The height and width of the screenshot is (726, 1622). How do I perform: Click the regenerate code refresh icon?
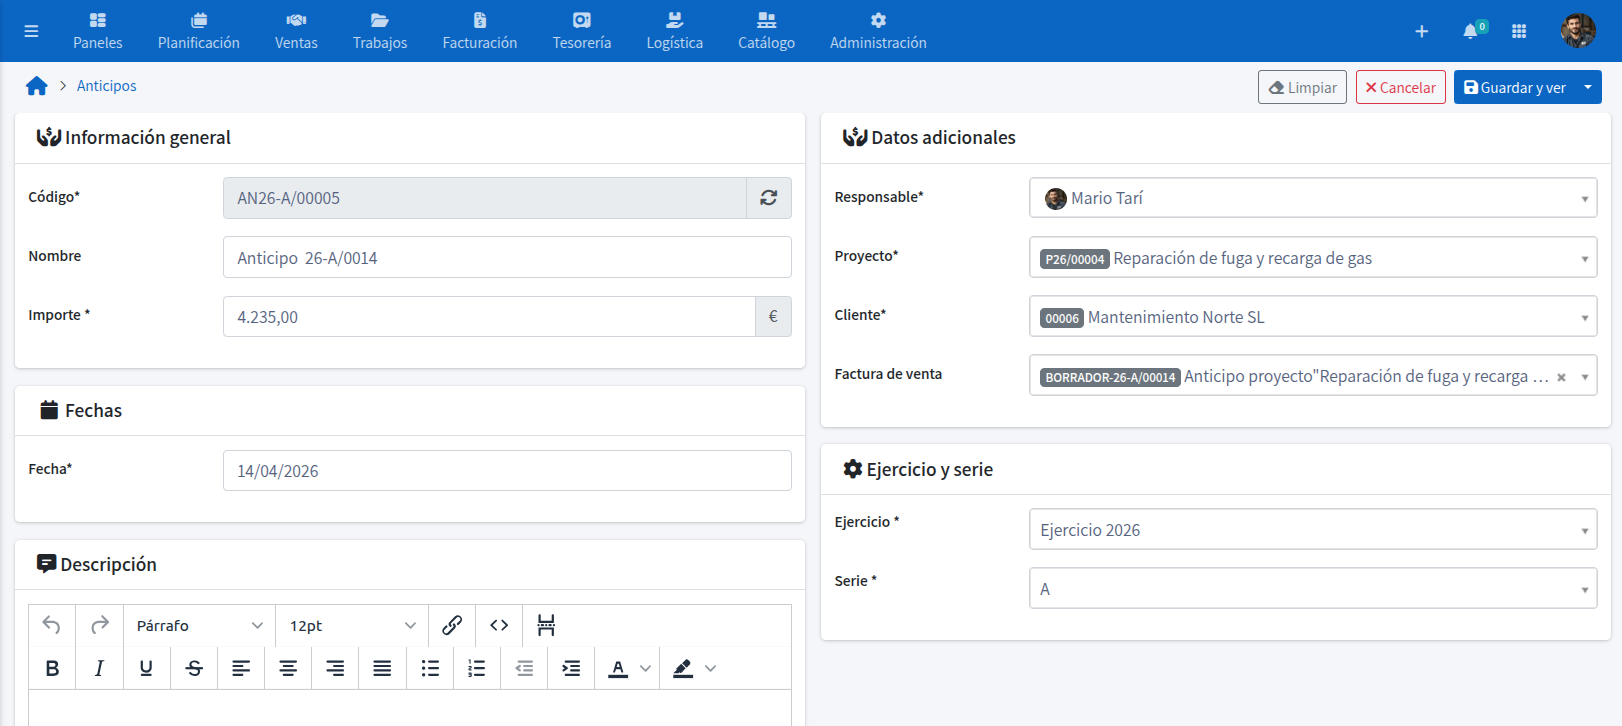(768, 198)
